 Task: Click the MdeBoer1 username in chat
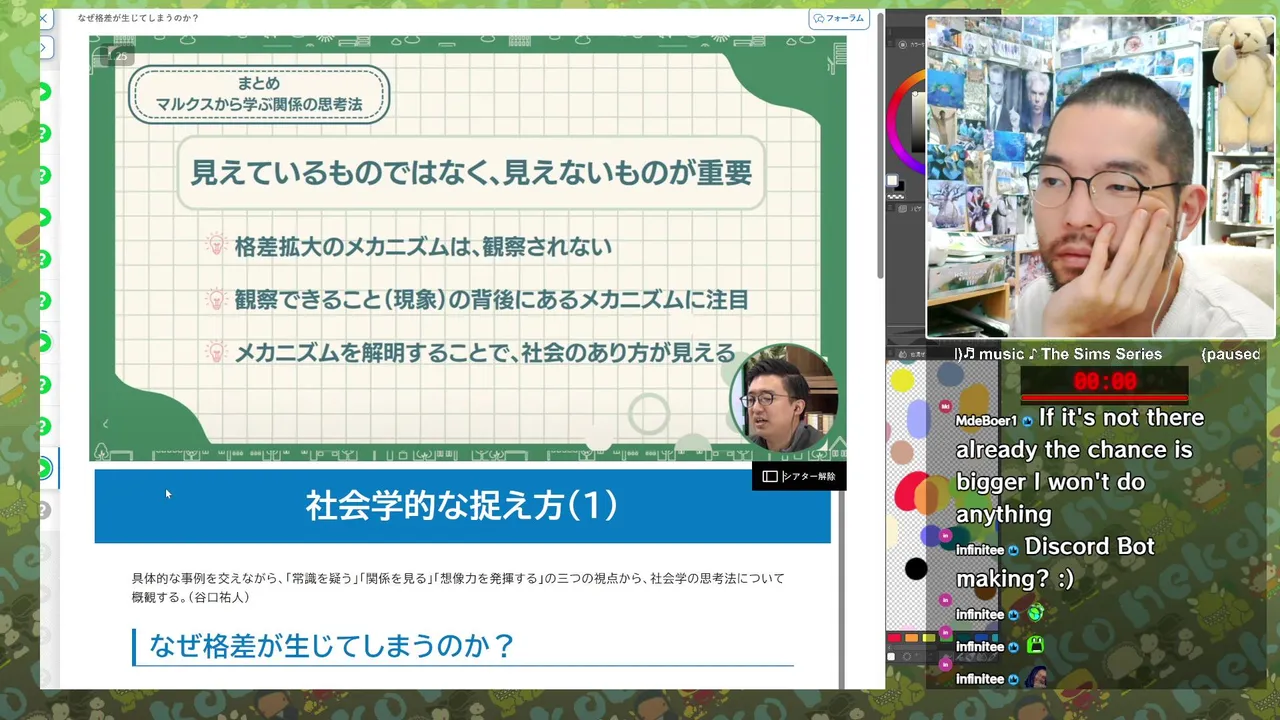point(986,421)
